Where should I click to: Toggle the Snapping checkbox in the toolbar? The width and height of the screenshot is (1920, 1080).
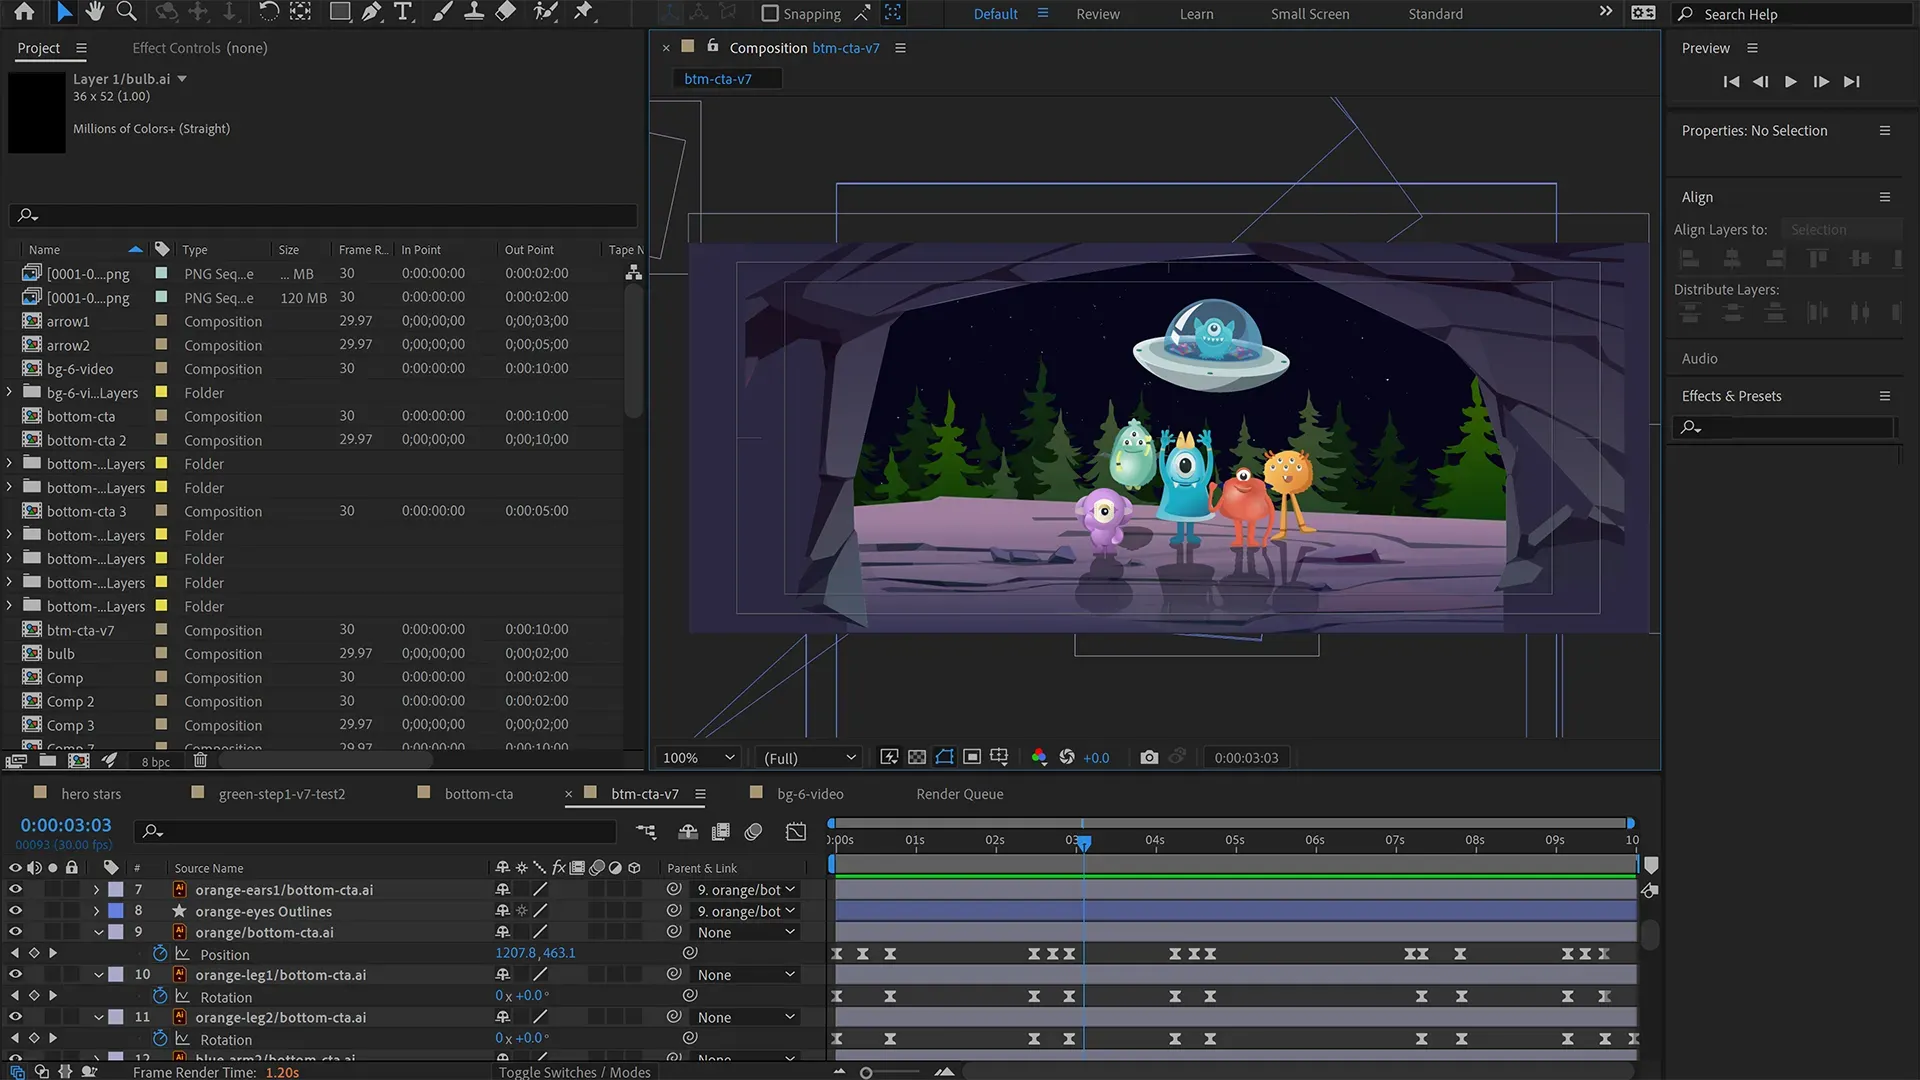click(x=768, y=13)
